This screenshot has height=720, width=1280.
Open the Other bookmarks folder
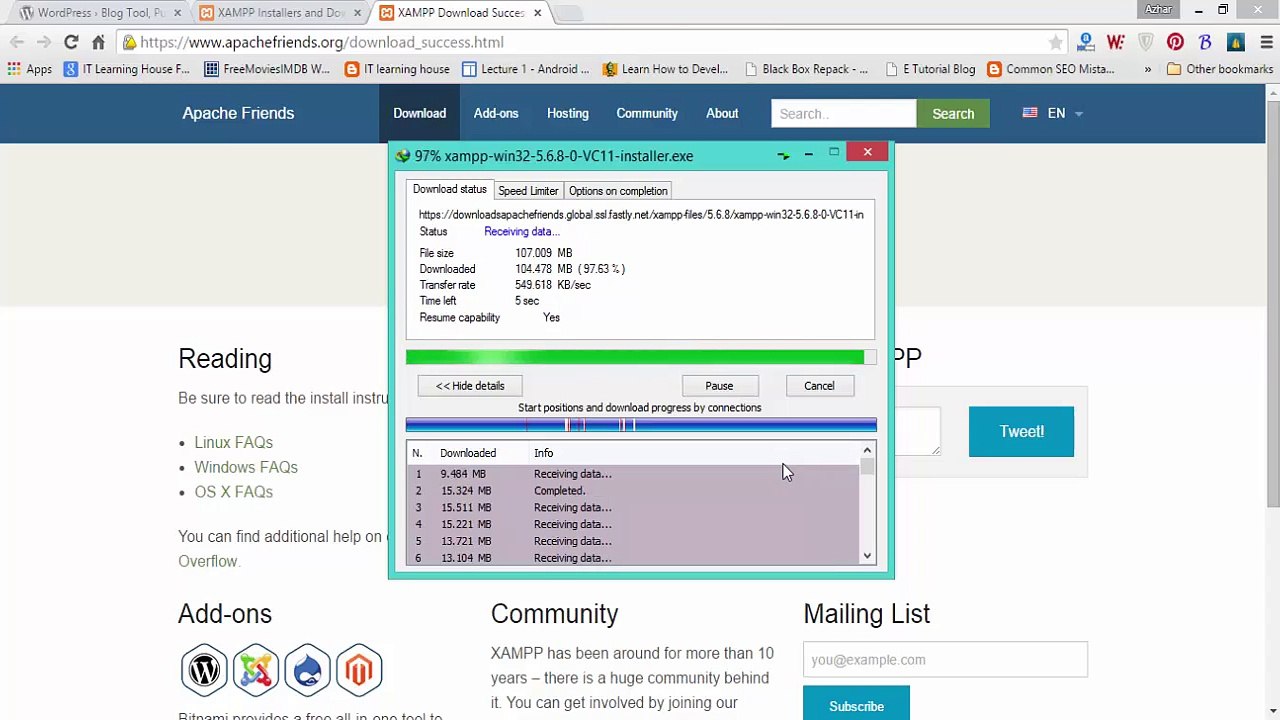1219,69
